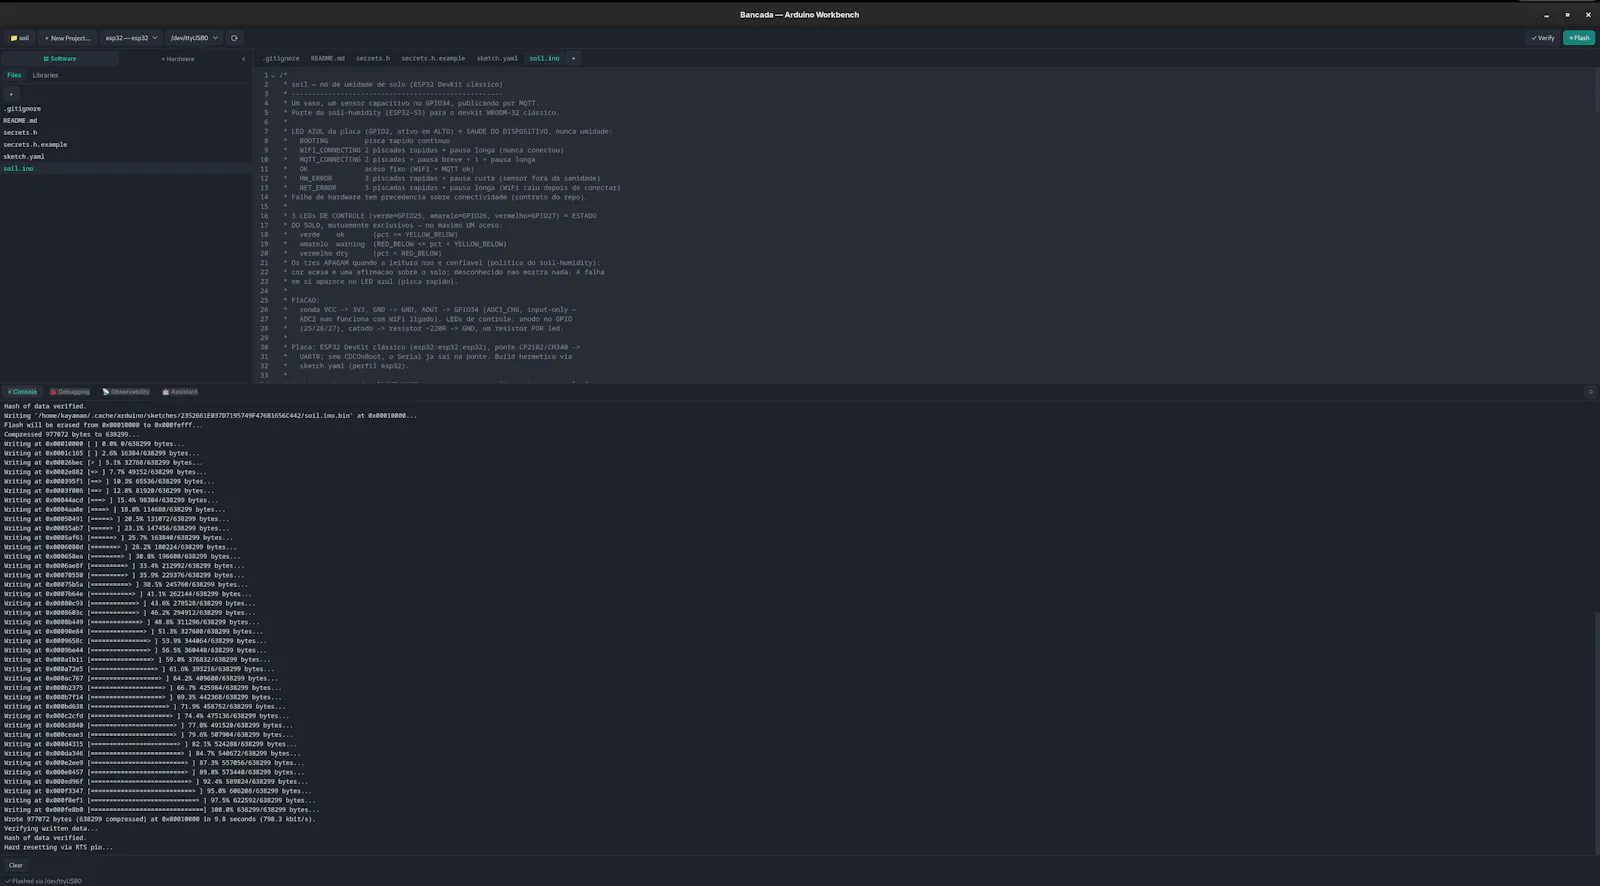Image resolution: width=1600 pixels, height=886 pixels.
Task: Clear the console output
Action: (x=15, y=865)
